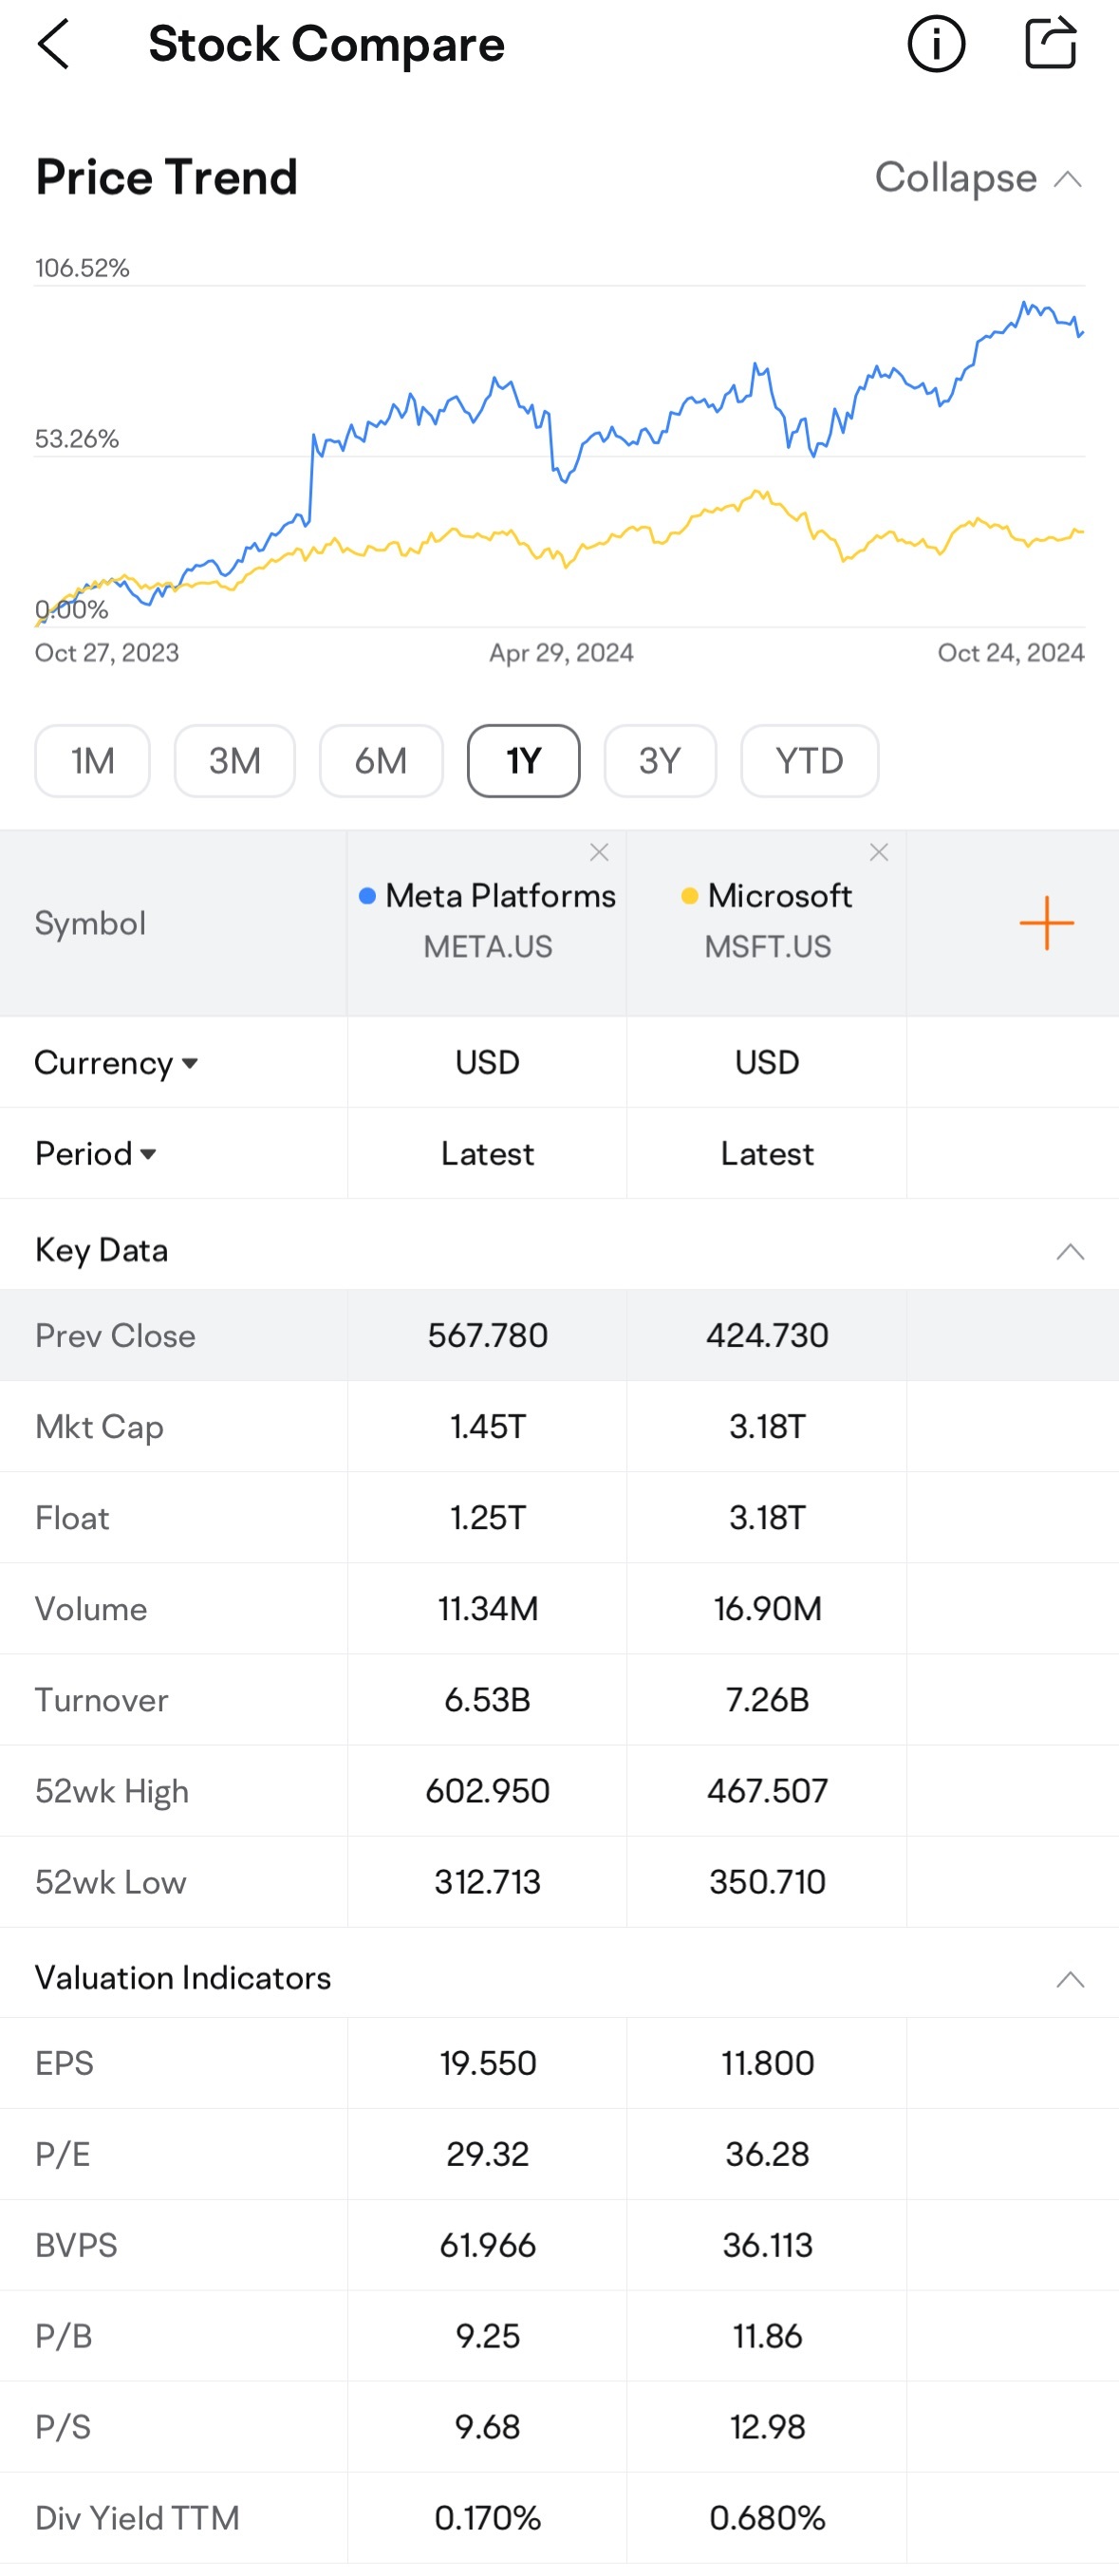Viewport: 1119px width, 2576px height.
Task: Tap Microsoft's Currency value USD
Action: tap(767, 1062)
